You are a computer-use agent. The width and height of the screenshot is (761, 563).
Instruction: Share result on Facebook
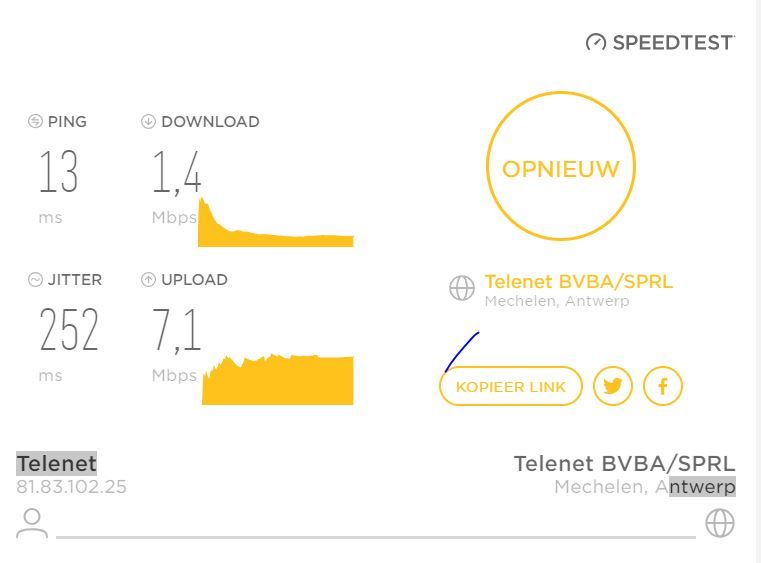click(662, 386)
